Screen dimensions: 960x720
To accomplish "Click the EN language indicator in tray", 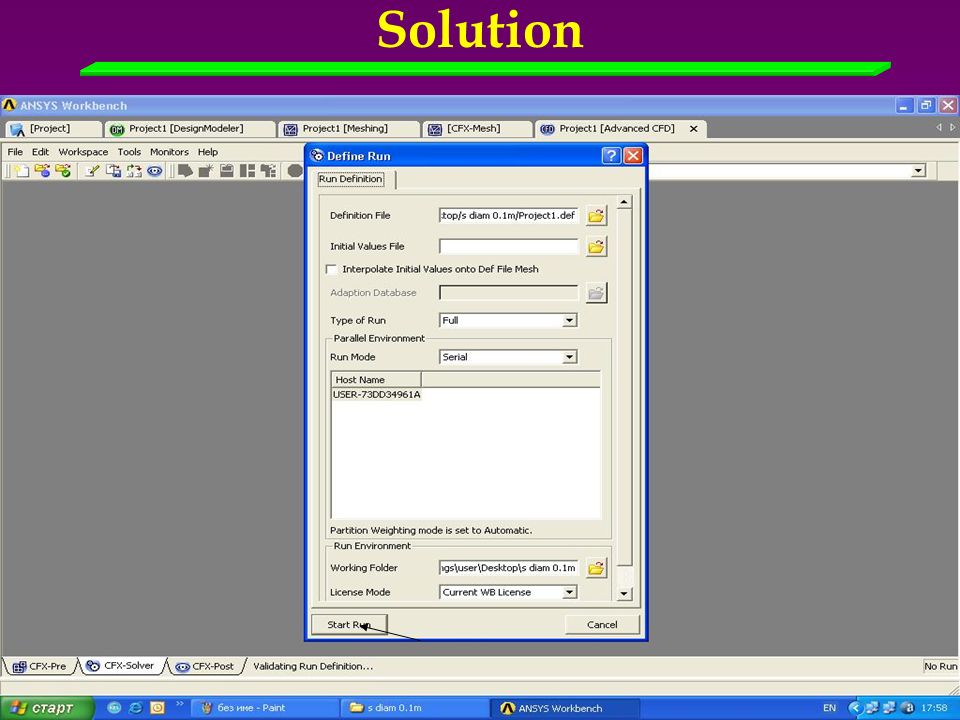I will click(x=829, y=708).
